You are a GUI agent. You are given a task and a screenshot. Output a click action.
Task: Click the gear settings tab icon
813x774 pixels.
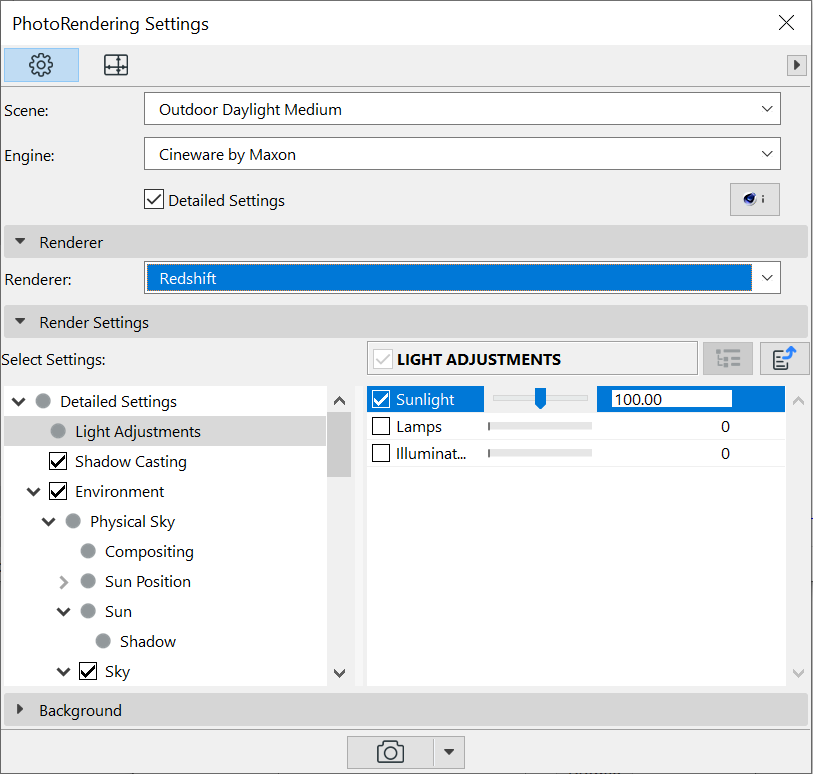click(41, 65)
